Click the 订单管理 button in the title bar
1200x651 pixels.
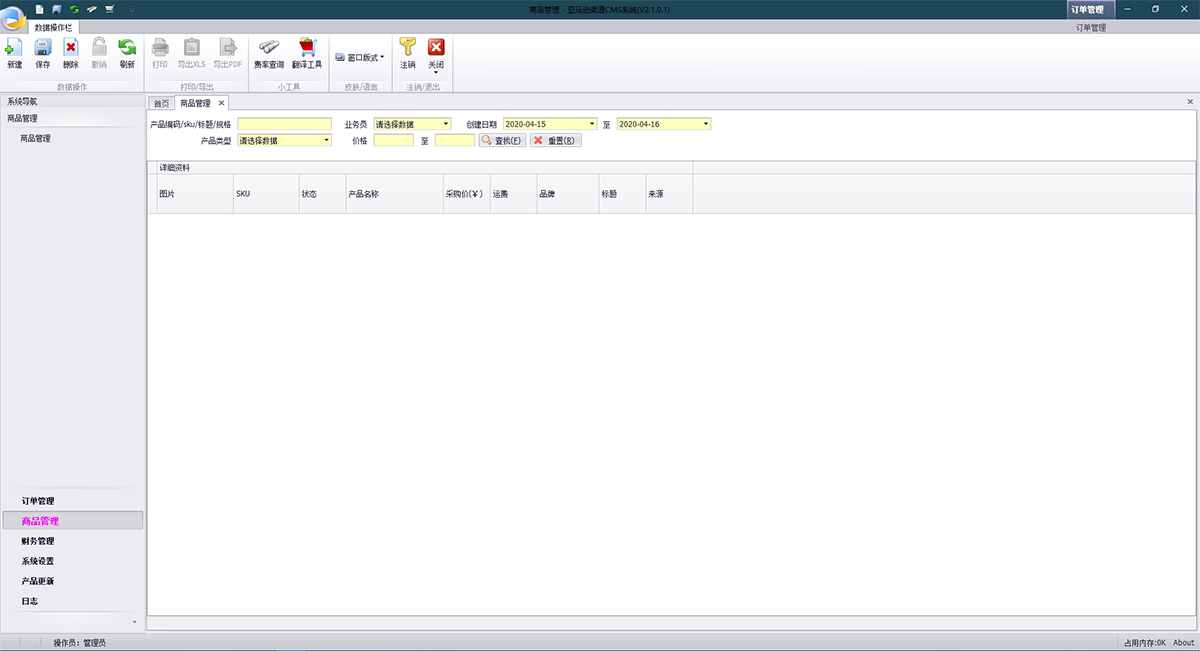point(1091,9)
